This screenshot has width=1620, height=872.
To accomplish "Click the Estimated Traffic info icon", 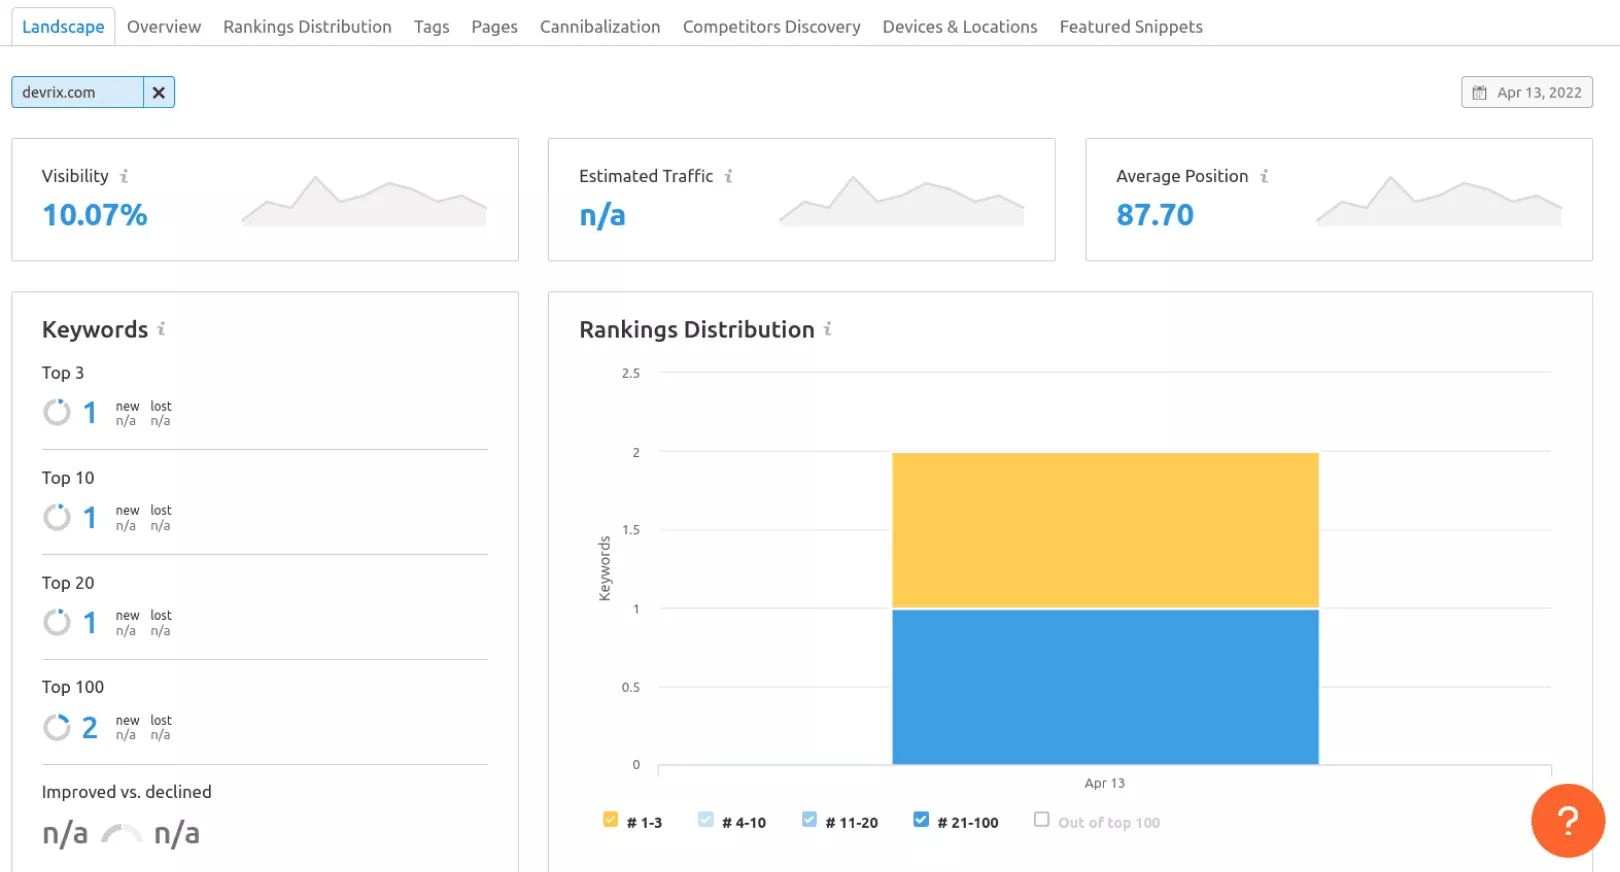I will pos(729,176).
